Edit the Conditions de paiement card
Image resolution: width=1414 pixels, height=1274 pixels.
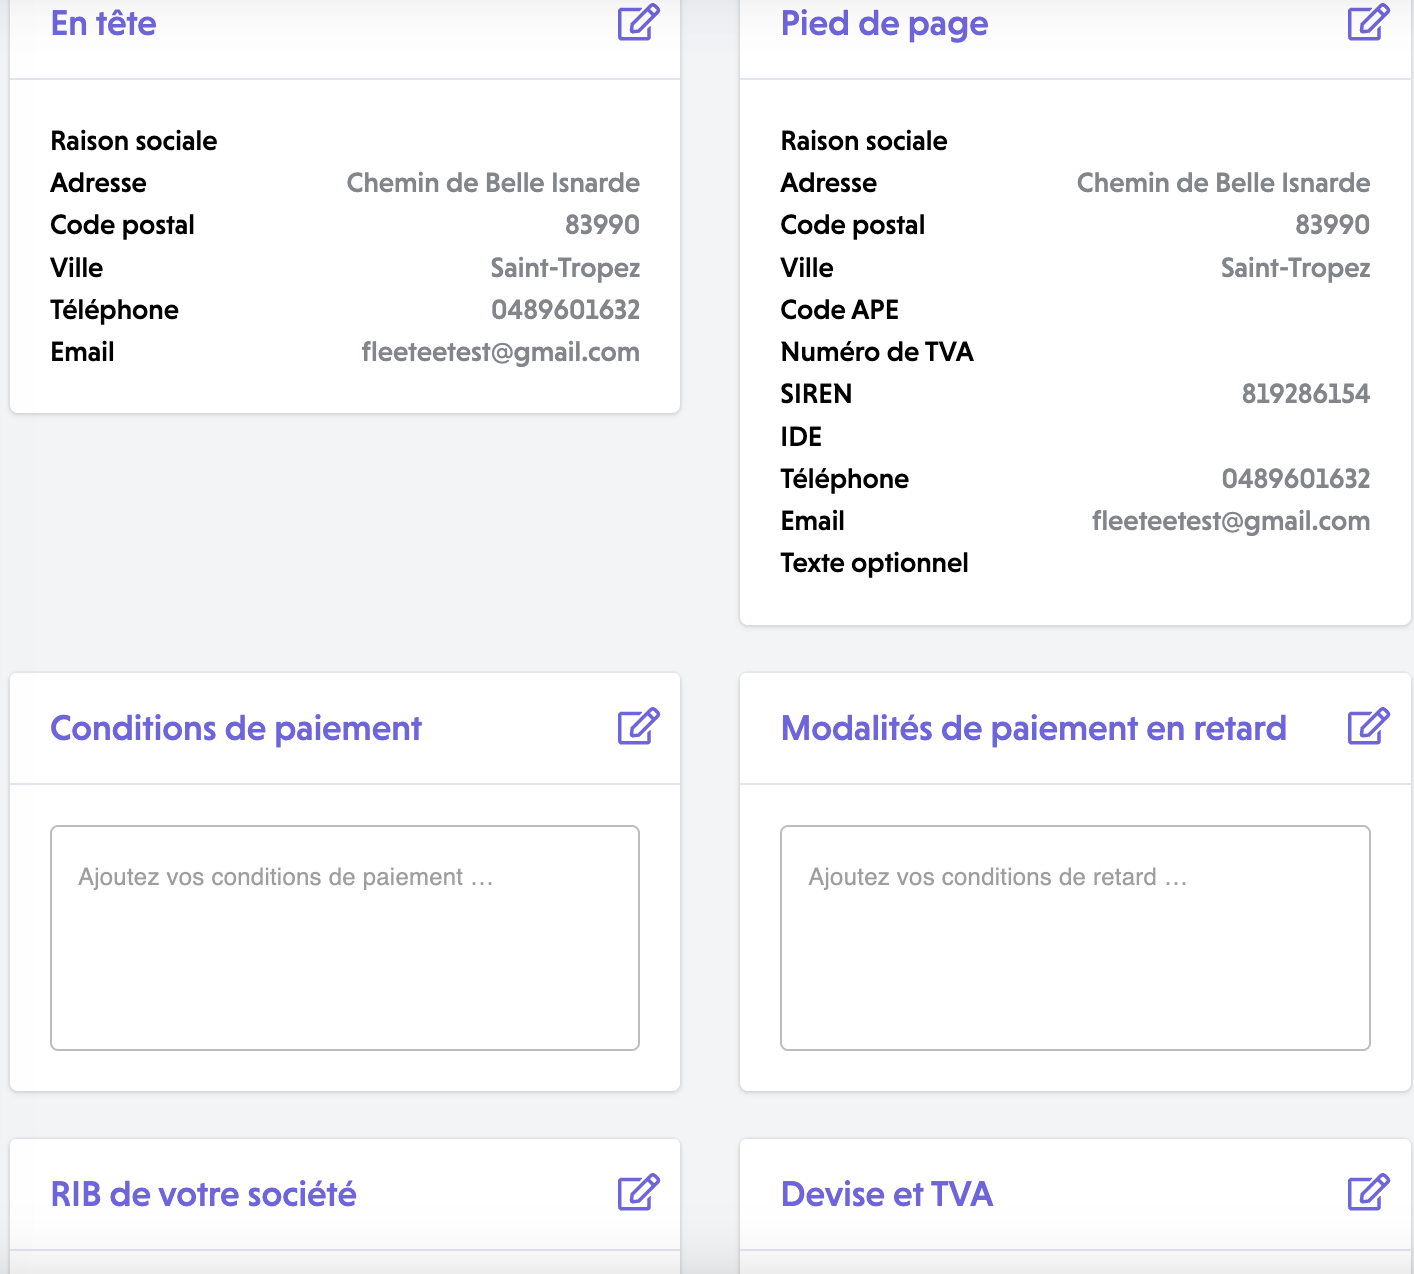638,727
